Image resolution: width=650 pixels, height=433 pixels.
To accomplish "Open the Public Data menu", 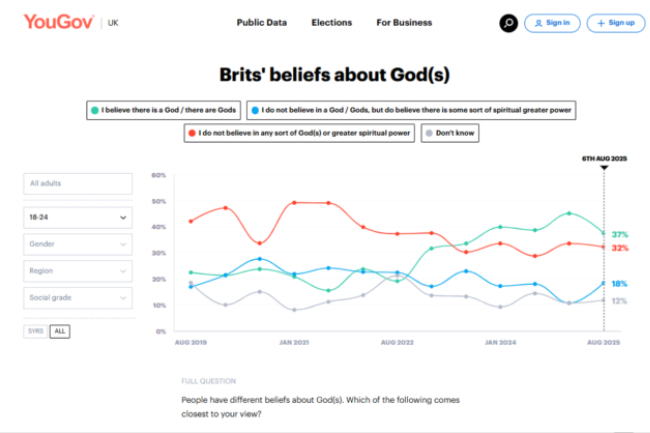I will tap(263, 22).
